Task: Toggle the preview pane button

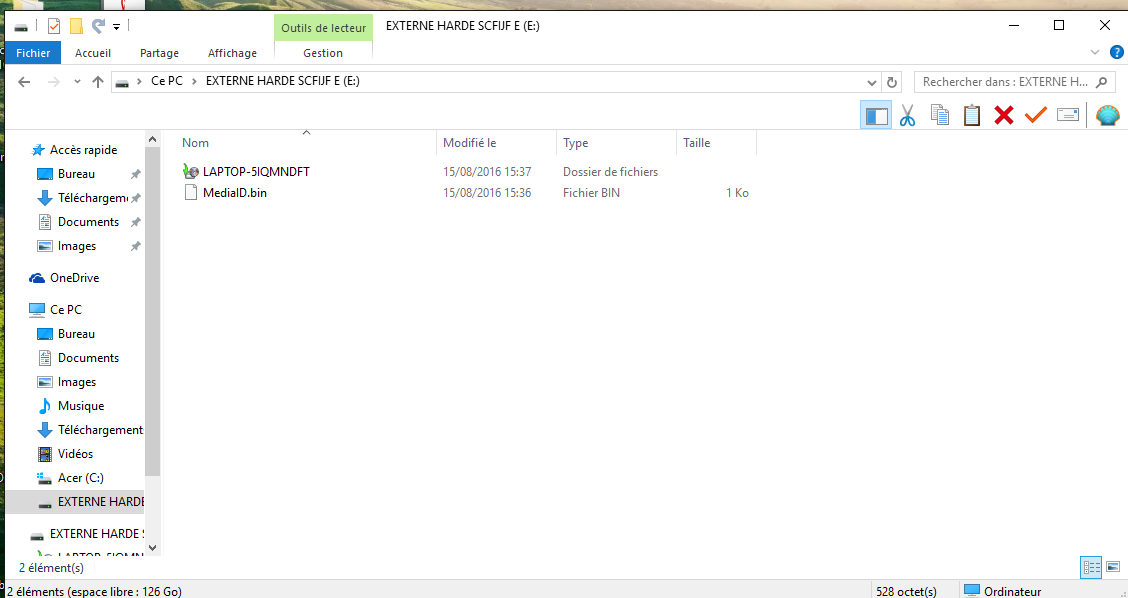Action: pos(876,115)
